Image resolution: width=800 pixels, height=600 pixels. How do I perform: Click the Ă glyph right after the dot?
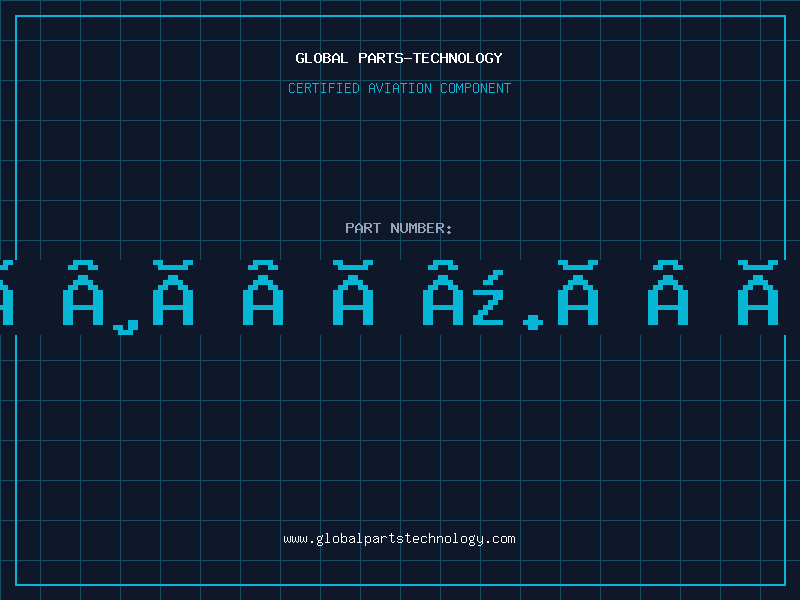point(578,293)
